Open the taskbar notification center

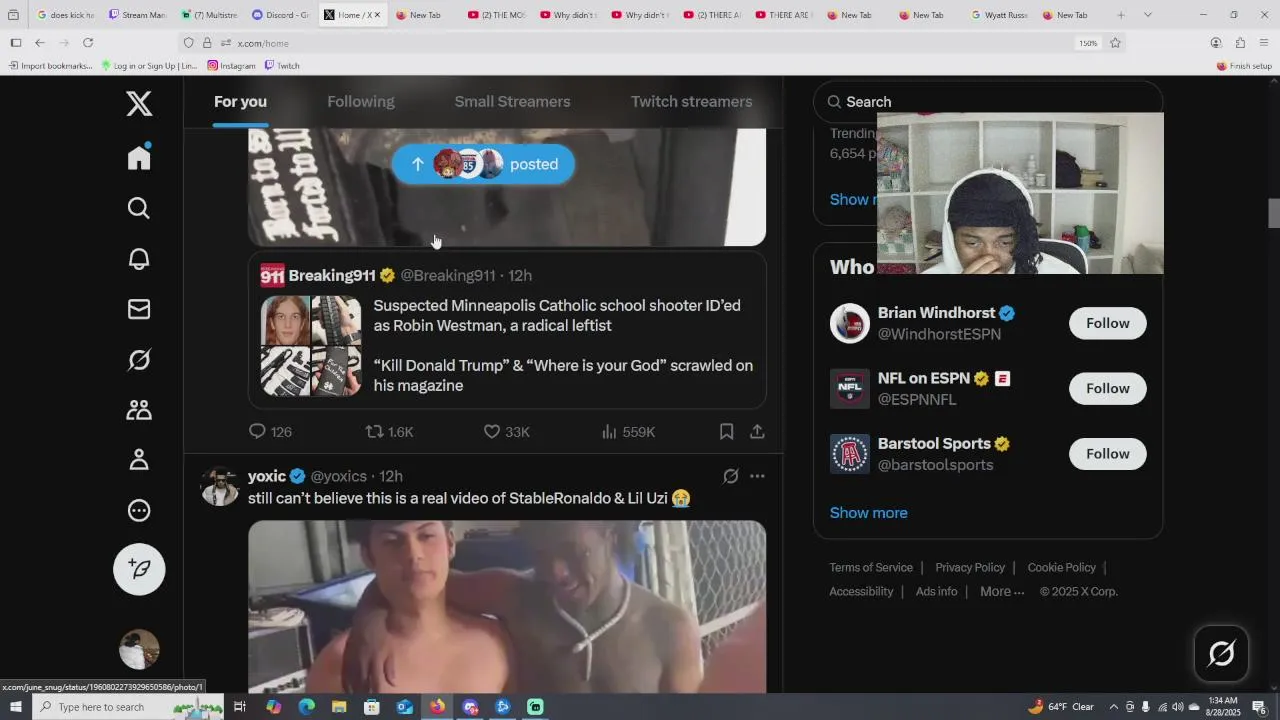[x=1259, y=707]
